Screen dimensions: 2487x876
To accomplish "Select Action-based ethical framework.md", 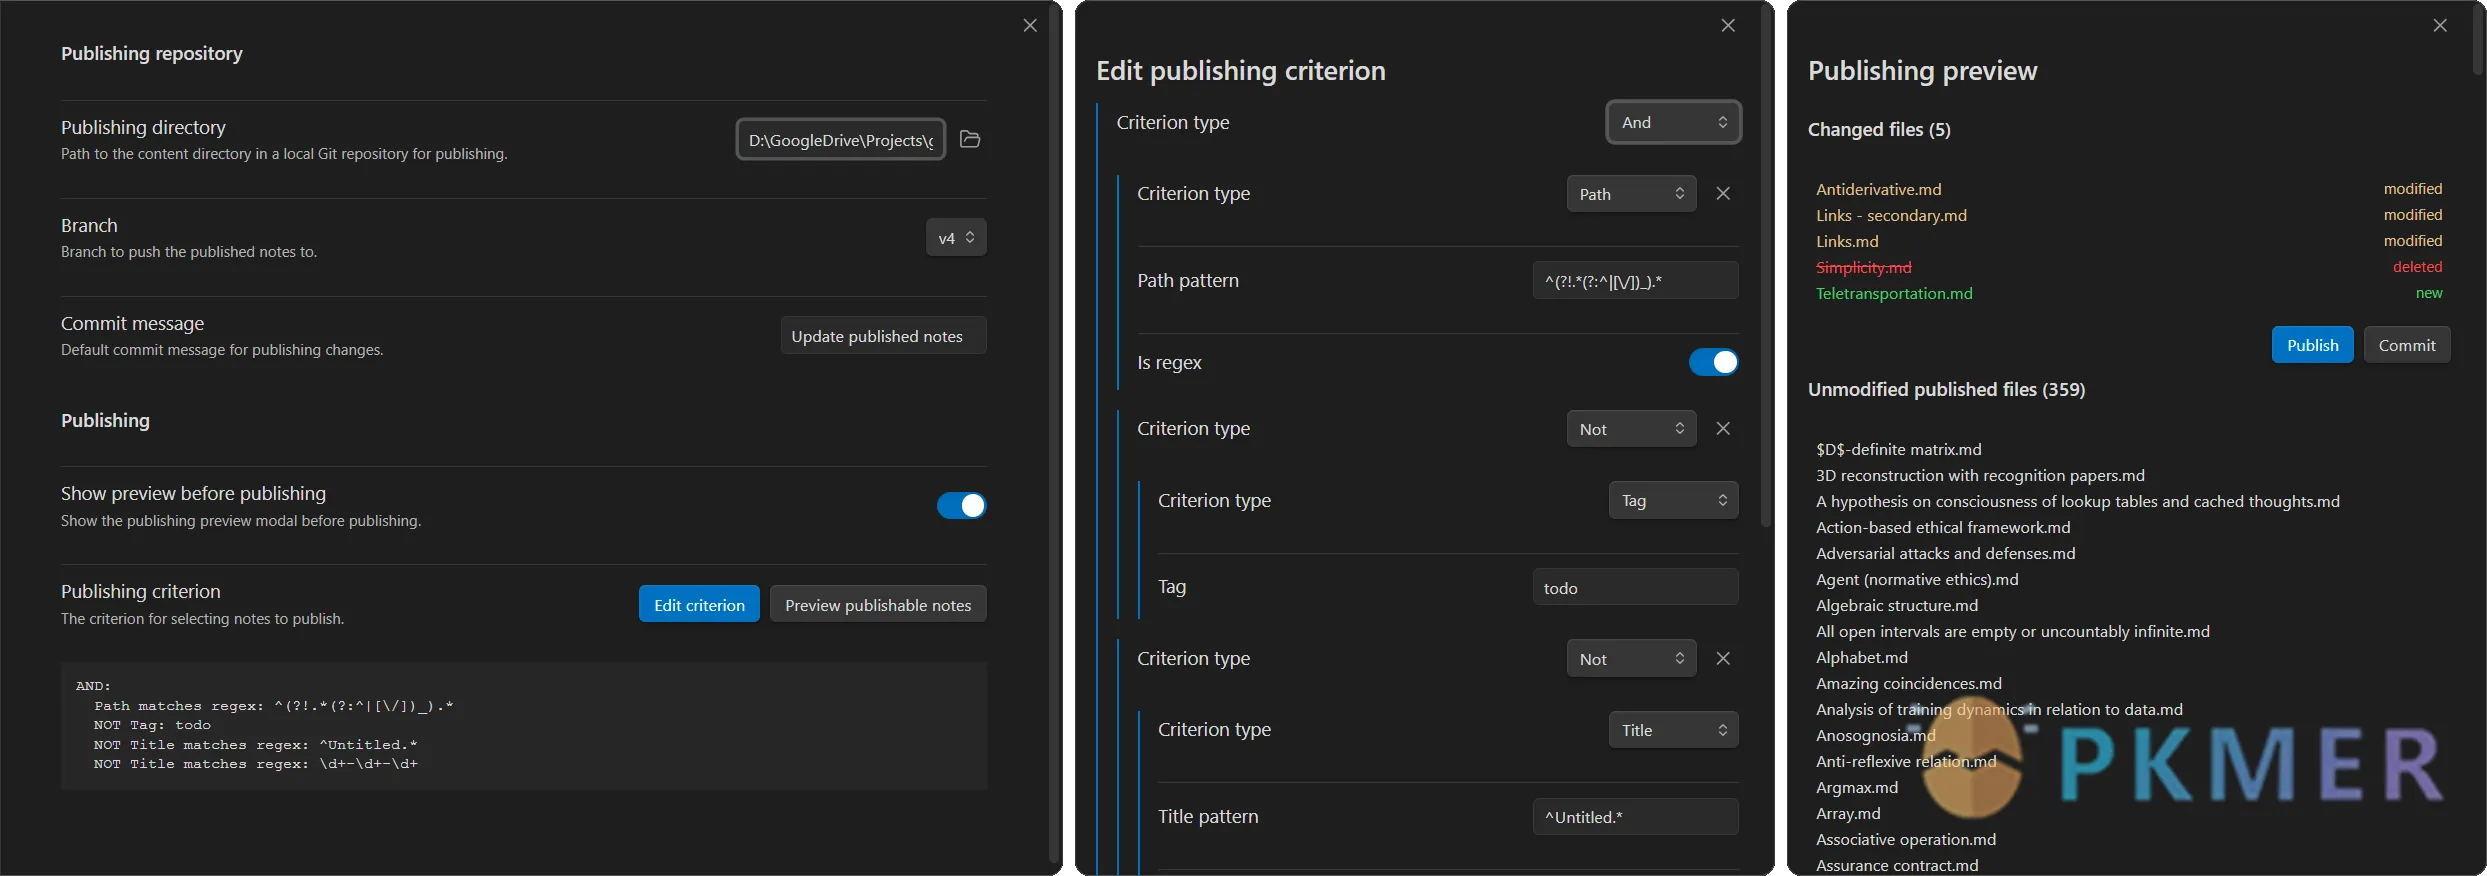I will coord(1943,527).
